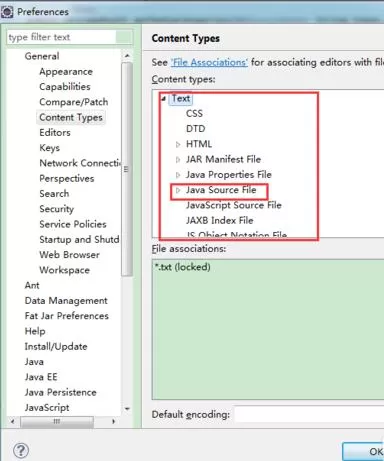Select General in the preferences tree
Screen dimensions: 384x461
pos(42,56)
